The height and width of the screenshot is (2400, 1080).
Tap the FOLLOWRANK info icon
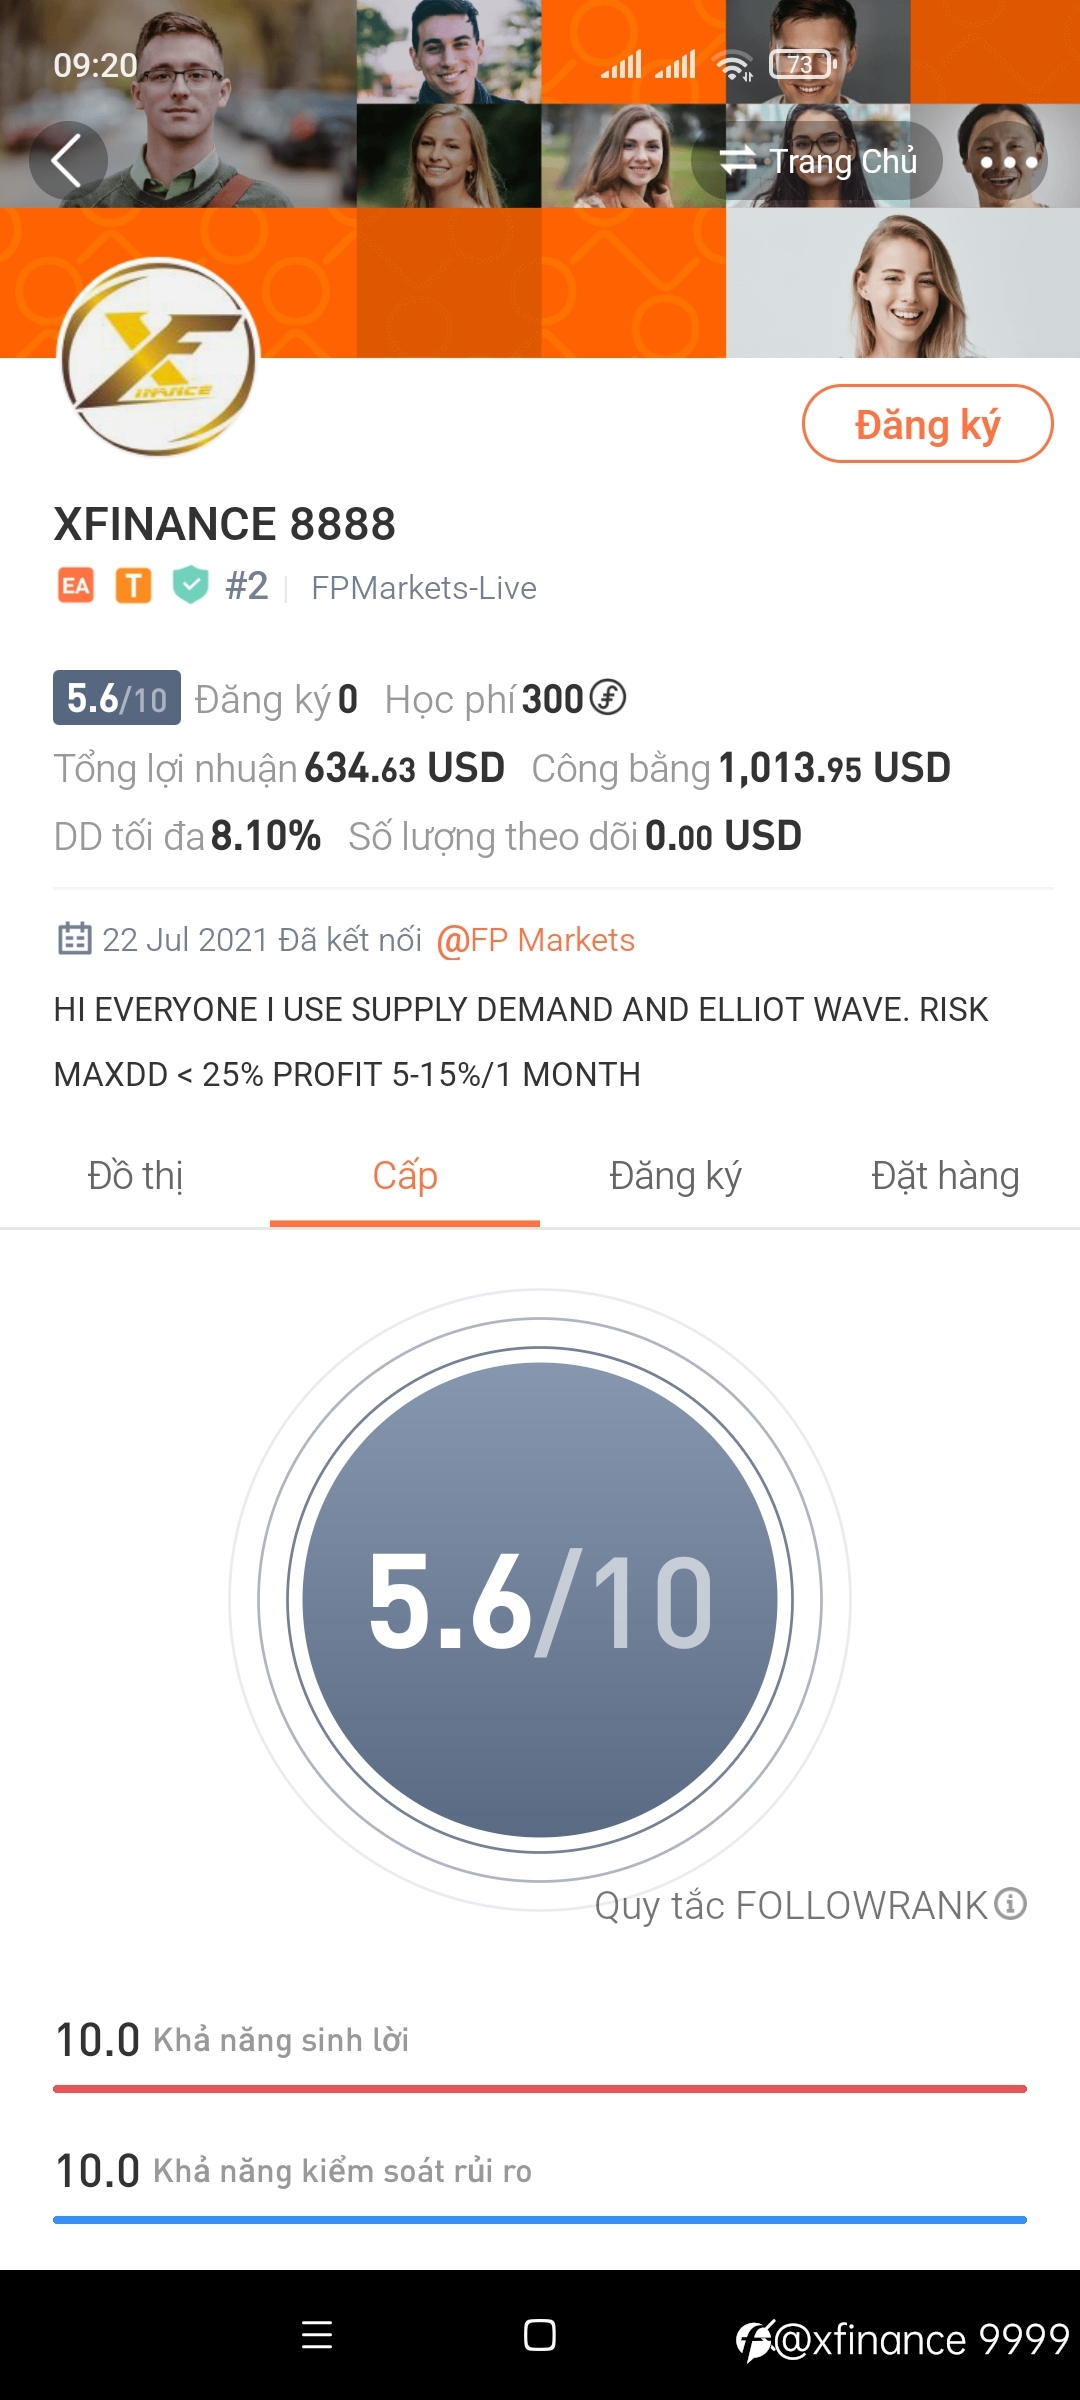tap(1011, 1904)
